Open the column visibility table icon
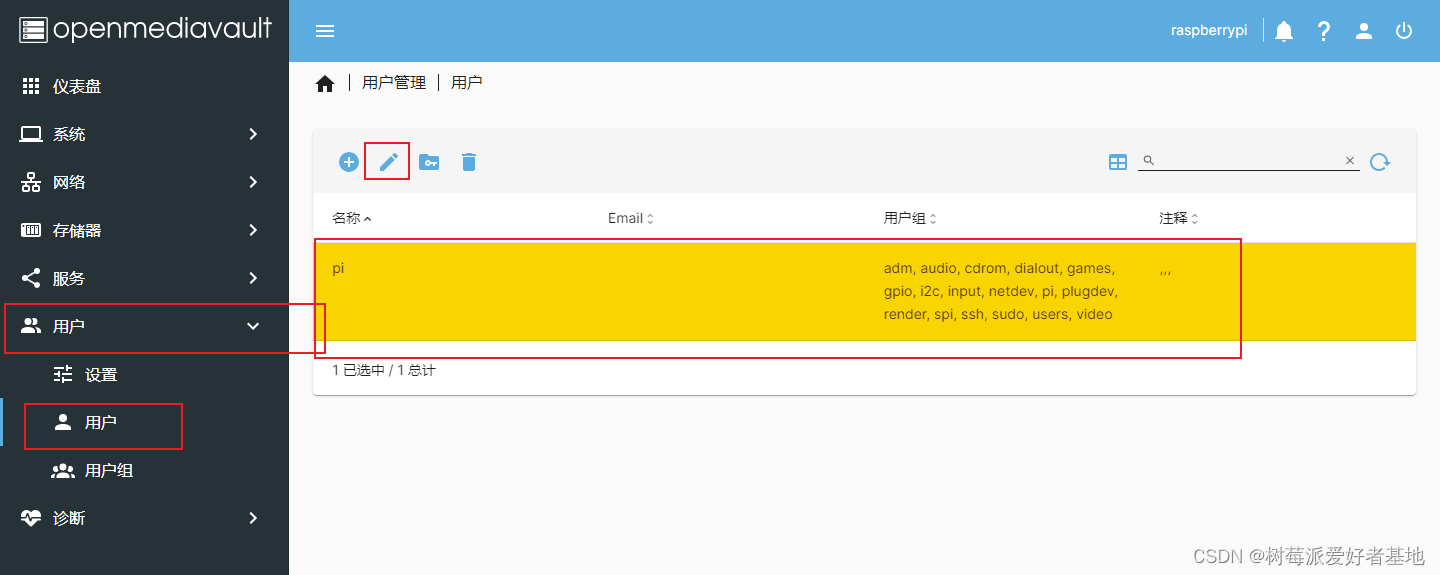1440x575 pixels. point(1118,162)
